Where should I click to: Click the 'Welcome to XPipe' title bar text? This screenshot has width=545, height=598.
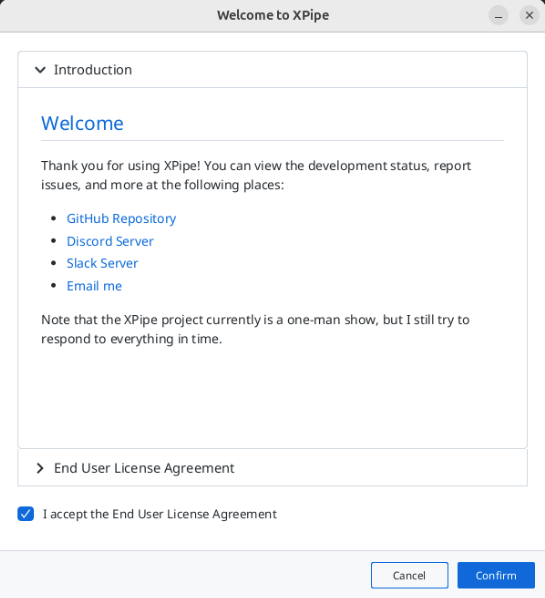273,15
